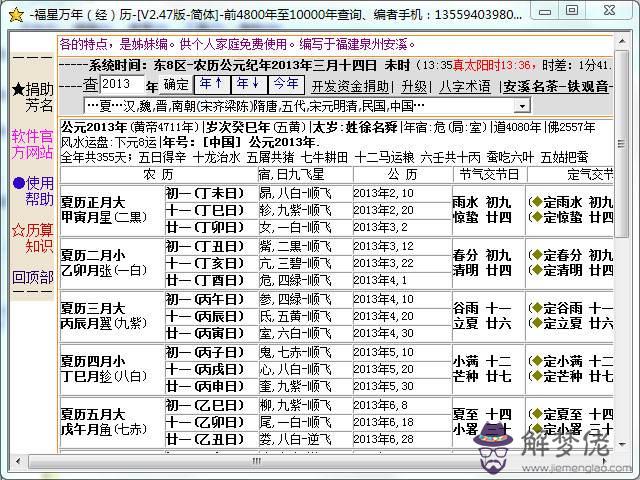This screenshot has width=640, height=480.
Task: Open ★捐助芳名 in the sidebar
Action: click(33, 96)
